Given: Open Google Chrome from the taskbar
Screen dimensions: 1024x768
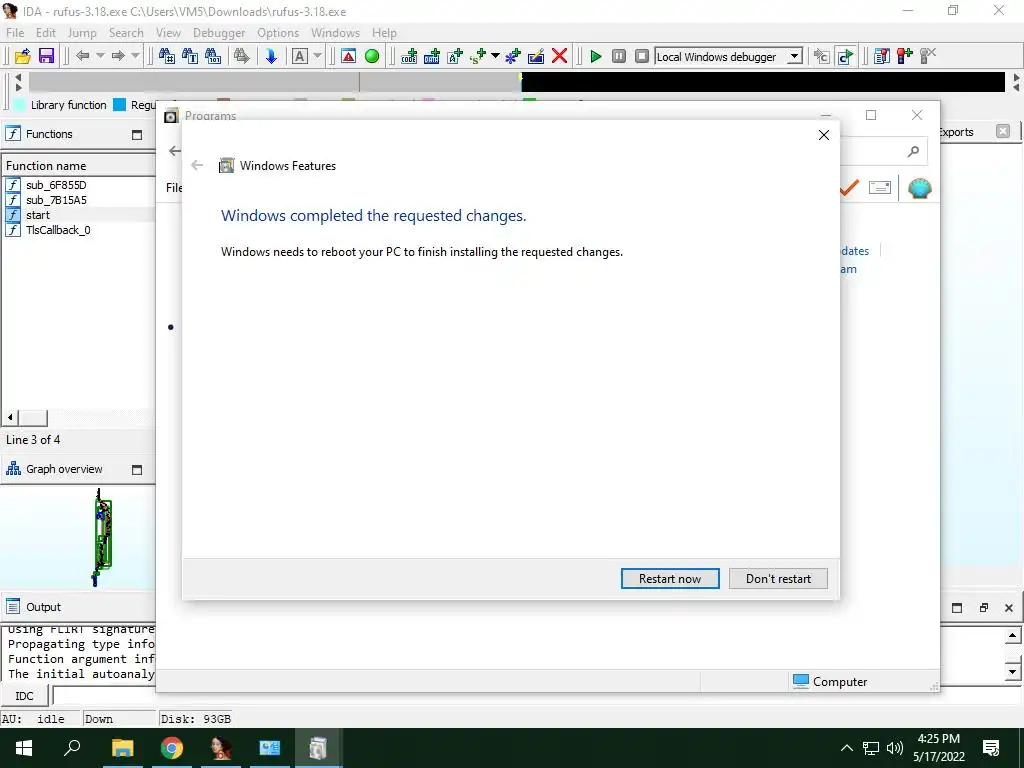Looking at the screenshot, I should [172, 748].
